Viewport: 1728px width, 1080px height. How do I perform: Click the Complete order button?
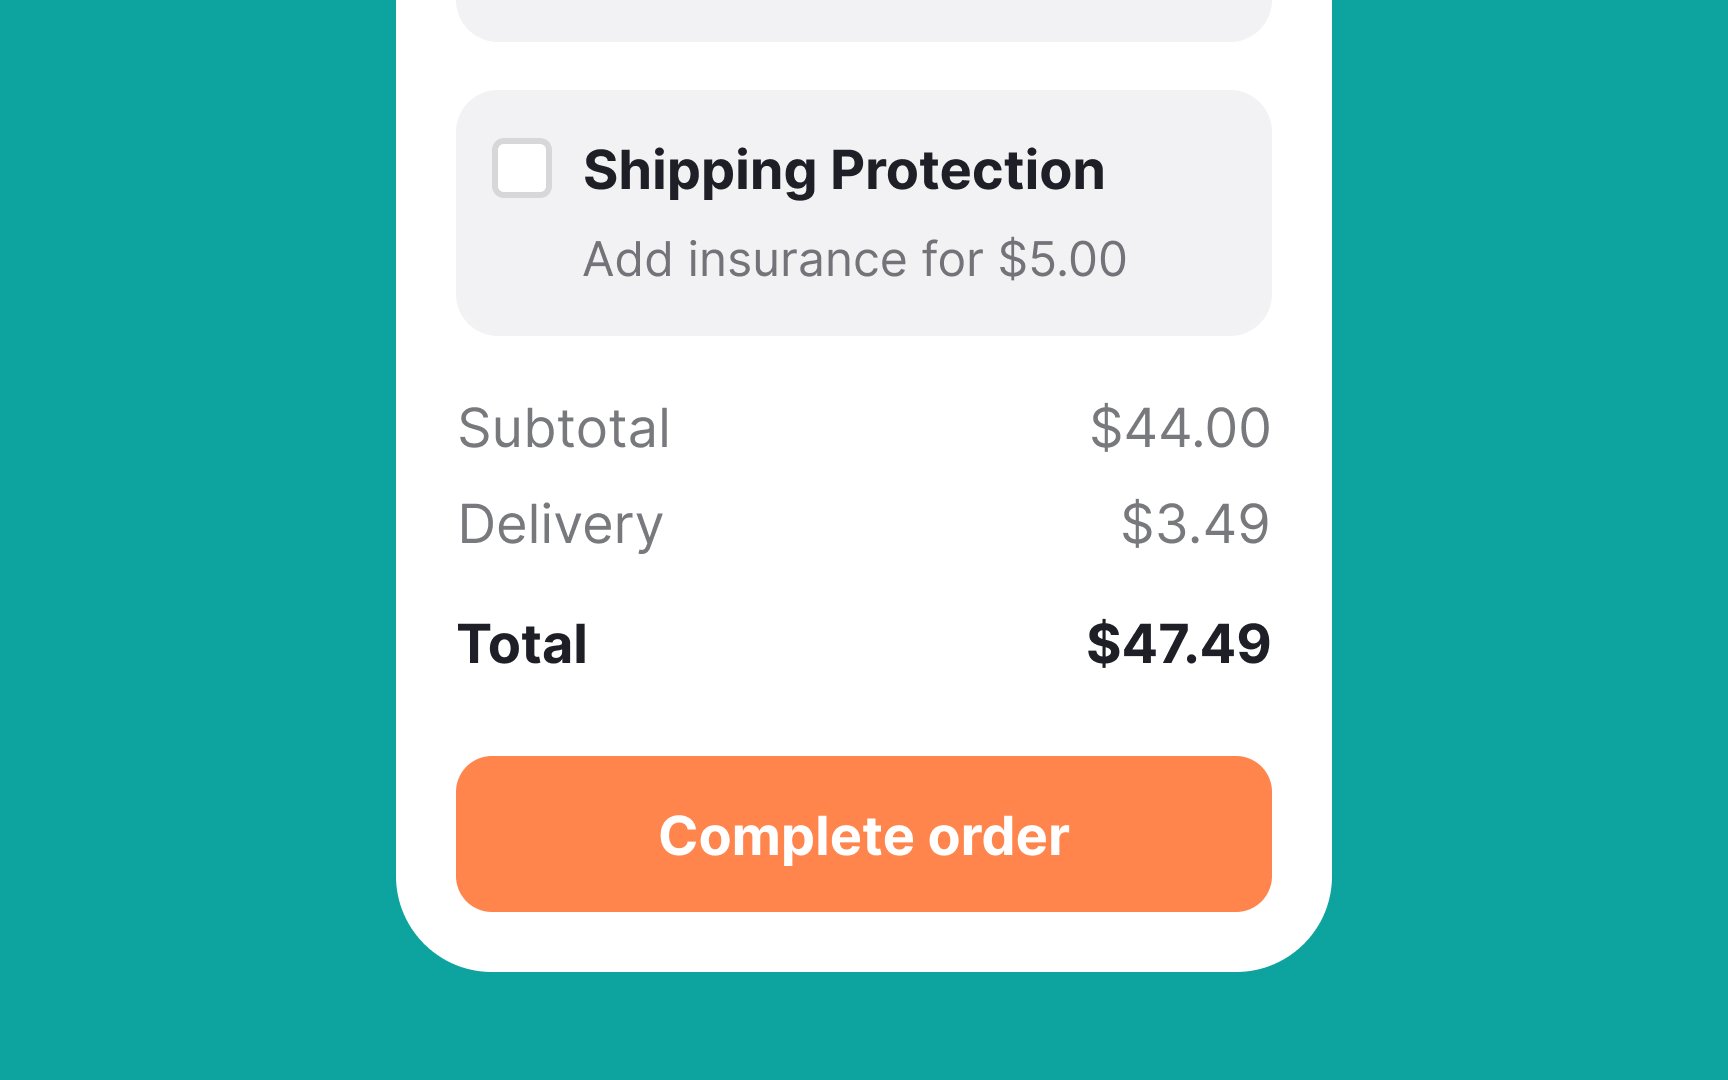coord(864,834)
